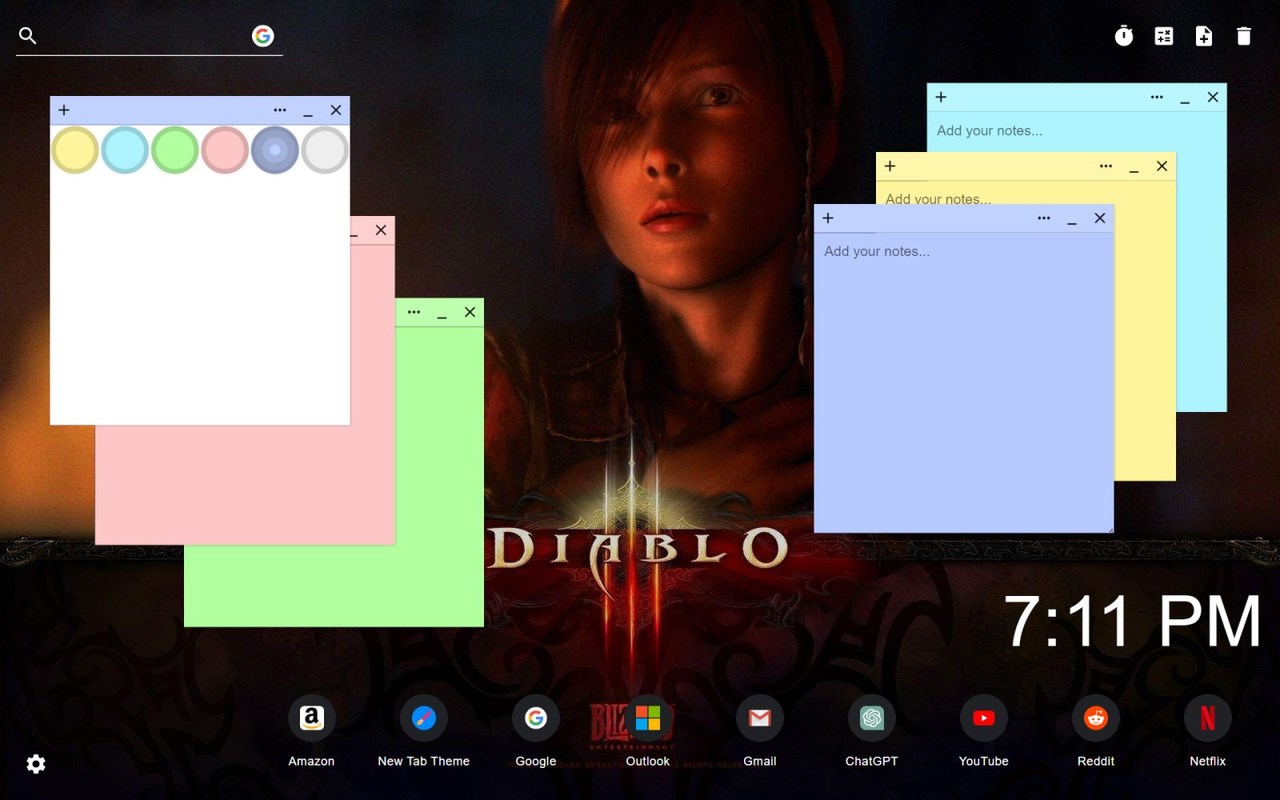Close the green sticky note

click(x=470, y=312)
